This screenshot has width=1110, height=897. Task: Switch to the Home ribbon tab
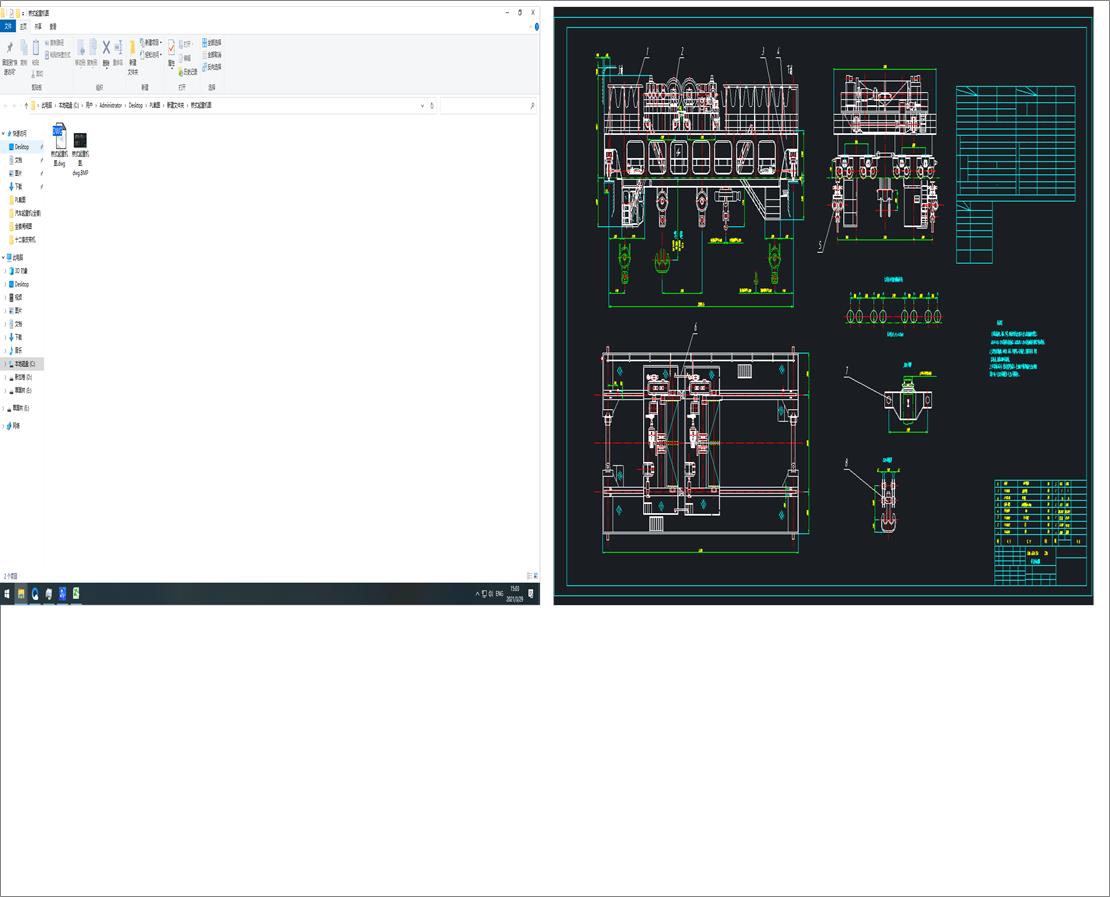pos(23,26)
